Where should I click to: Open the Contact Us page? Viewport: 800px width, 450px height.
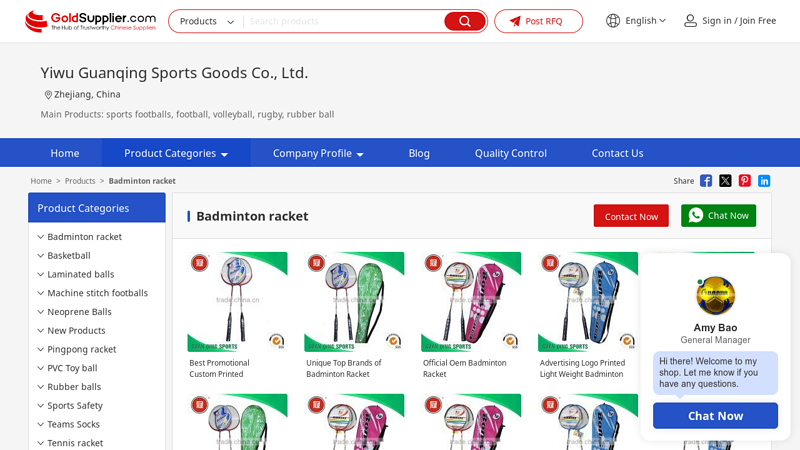tap(617, 153)
